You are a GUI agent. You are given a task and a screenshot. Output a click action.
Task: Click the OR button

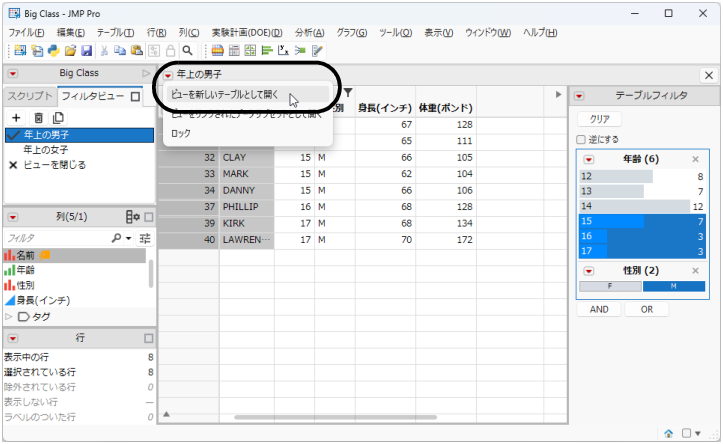click(x=646, y=309)
